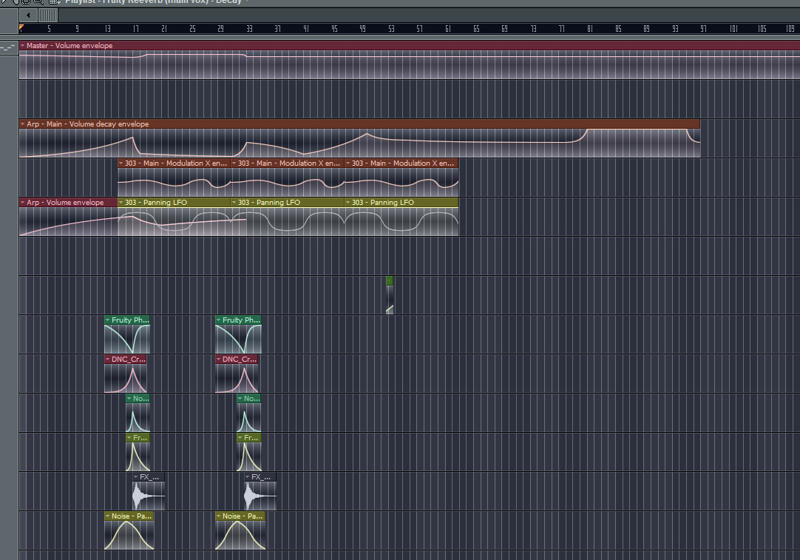
Task: Select the second 303 Main Modulation X title
Action: [284, 163]
